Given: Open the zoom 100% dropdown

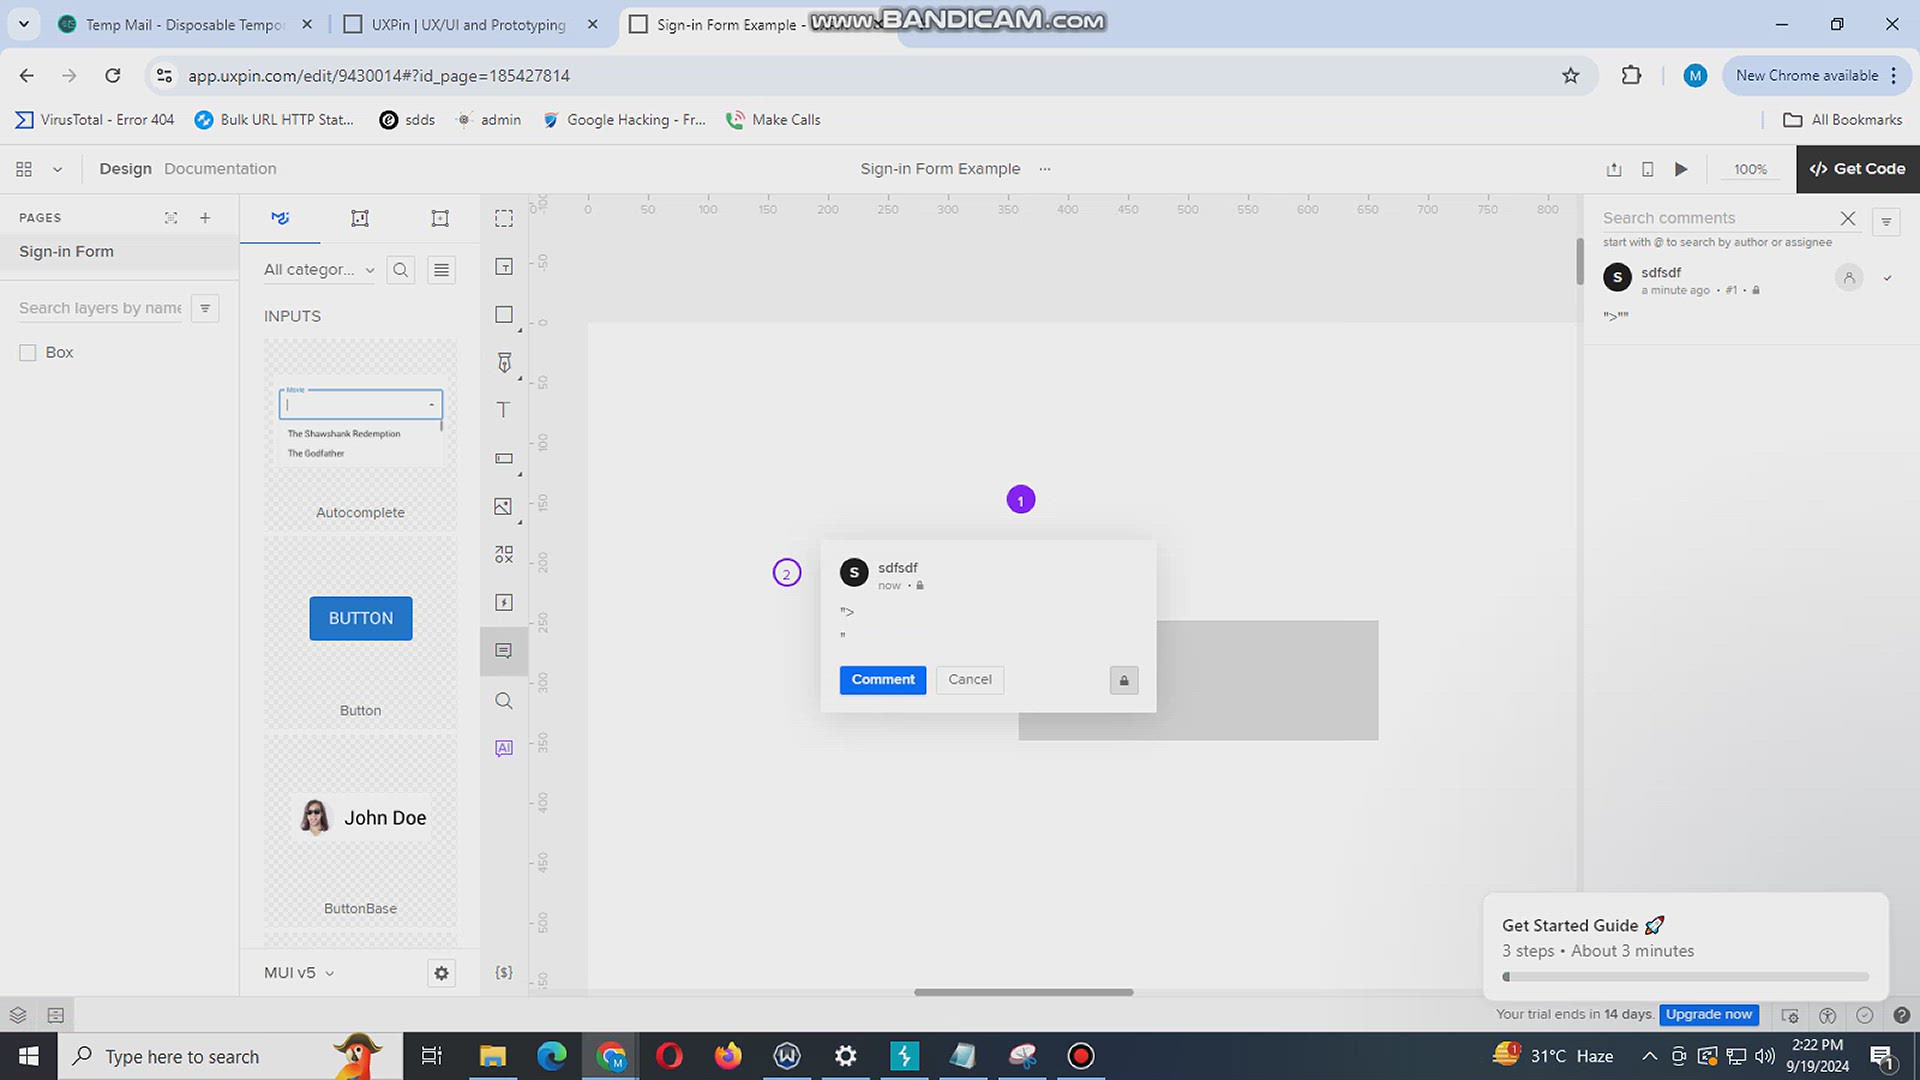Looking at the screenshot, I should pos(1750,169).
